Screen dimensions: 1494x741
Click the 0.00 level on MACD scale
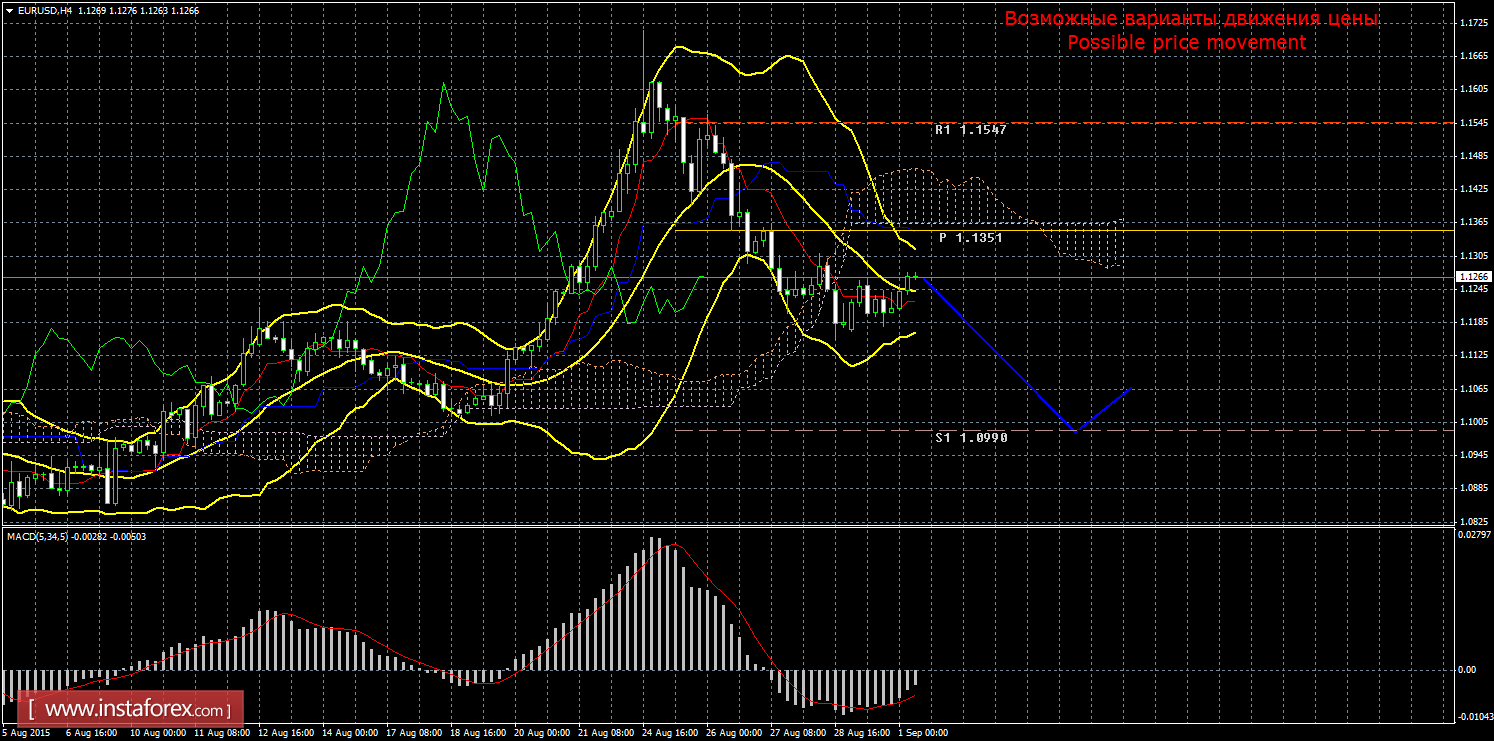pyautogui.click(x=1466, y=669)
